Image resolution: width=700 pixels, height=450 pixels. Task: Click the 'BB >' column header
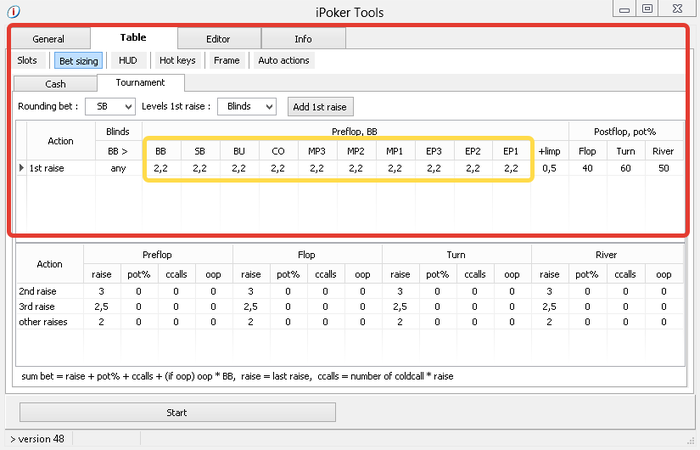(118, 151)
